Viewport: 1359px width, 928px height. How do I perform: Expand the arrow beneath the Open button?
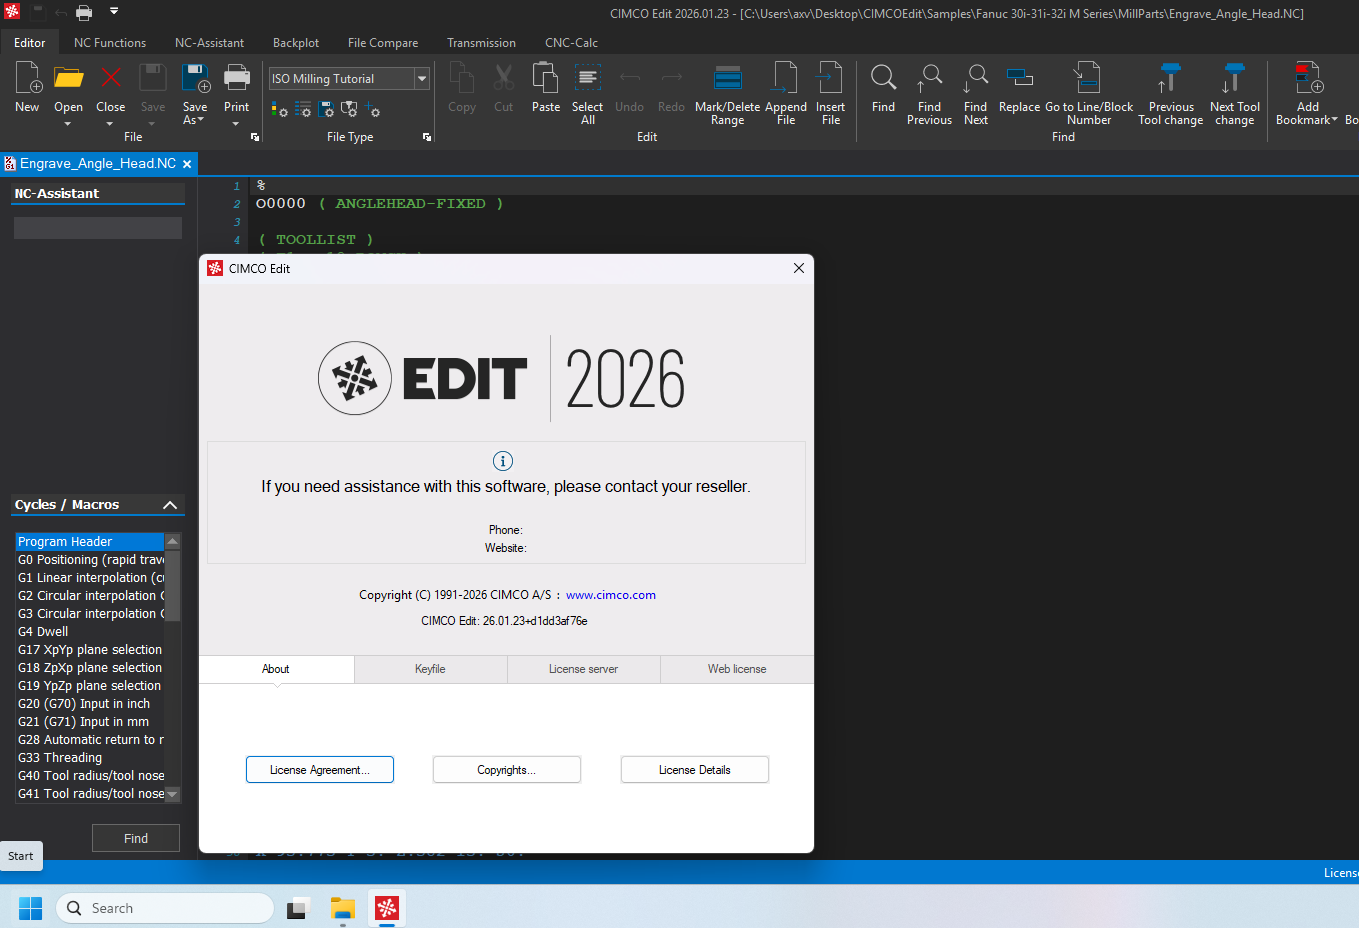point(68,124)
